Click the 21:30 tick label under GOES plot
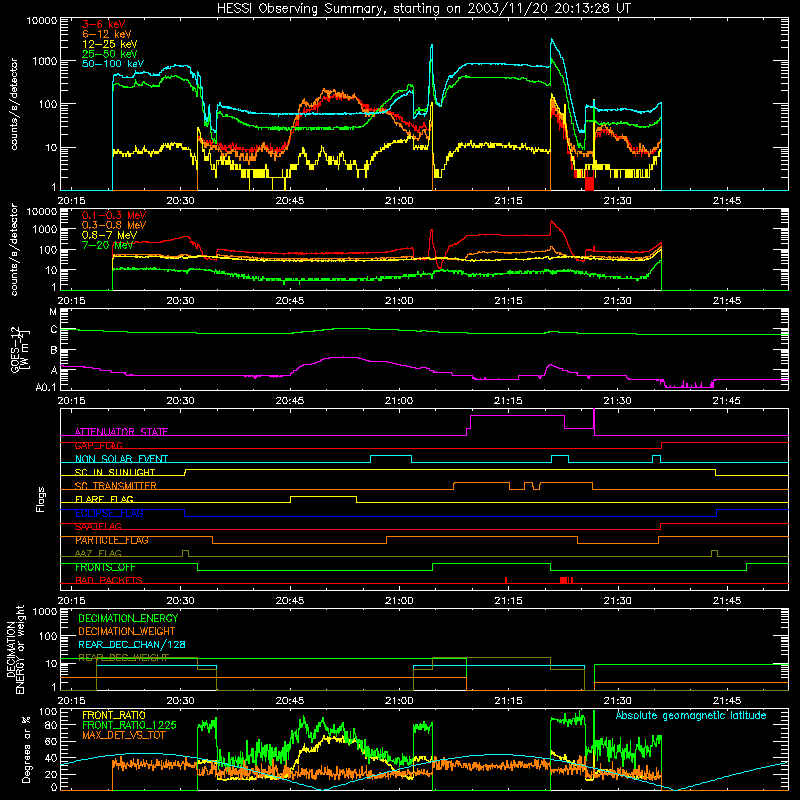The image size is (800, 800). click(x=617, y=401)
